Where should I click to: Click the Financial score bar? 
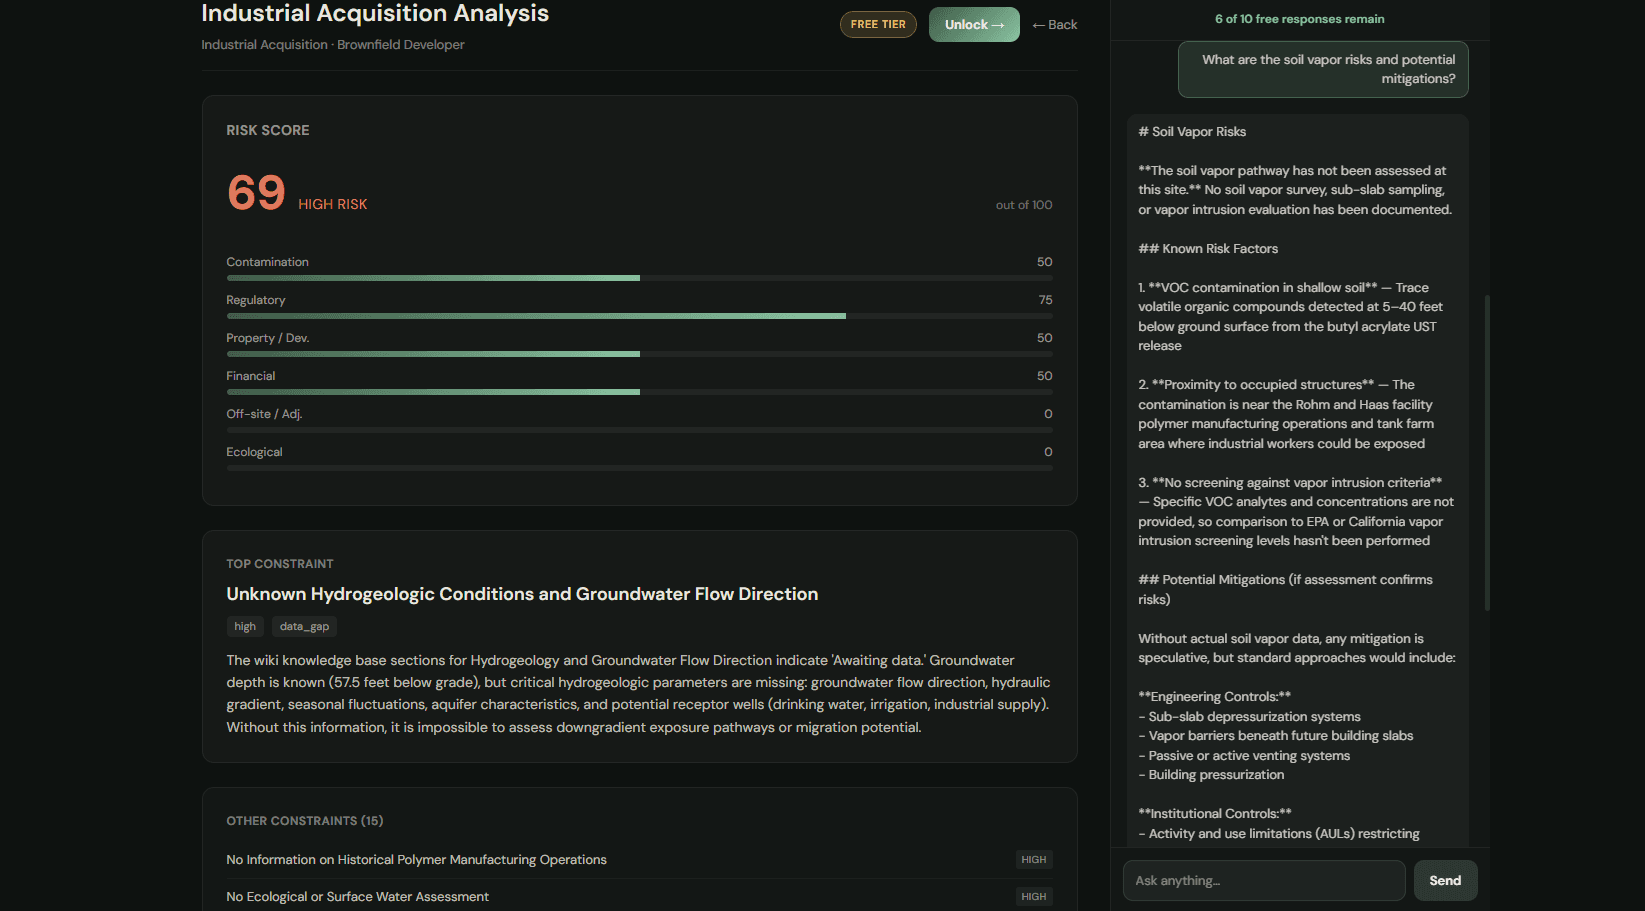click(639, 392)
